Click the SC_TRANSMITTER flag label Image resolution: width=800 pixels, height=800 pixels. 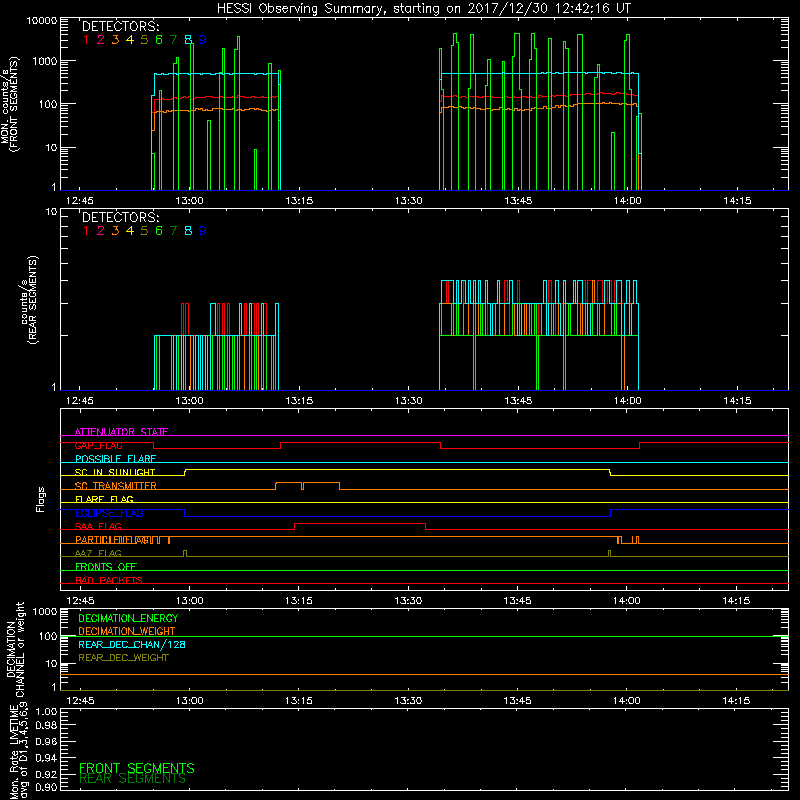[x=116, y=486]
